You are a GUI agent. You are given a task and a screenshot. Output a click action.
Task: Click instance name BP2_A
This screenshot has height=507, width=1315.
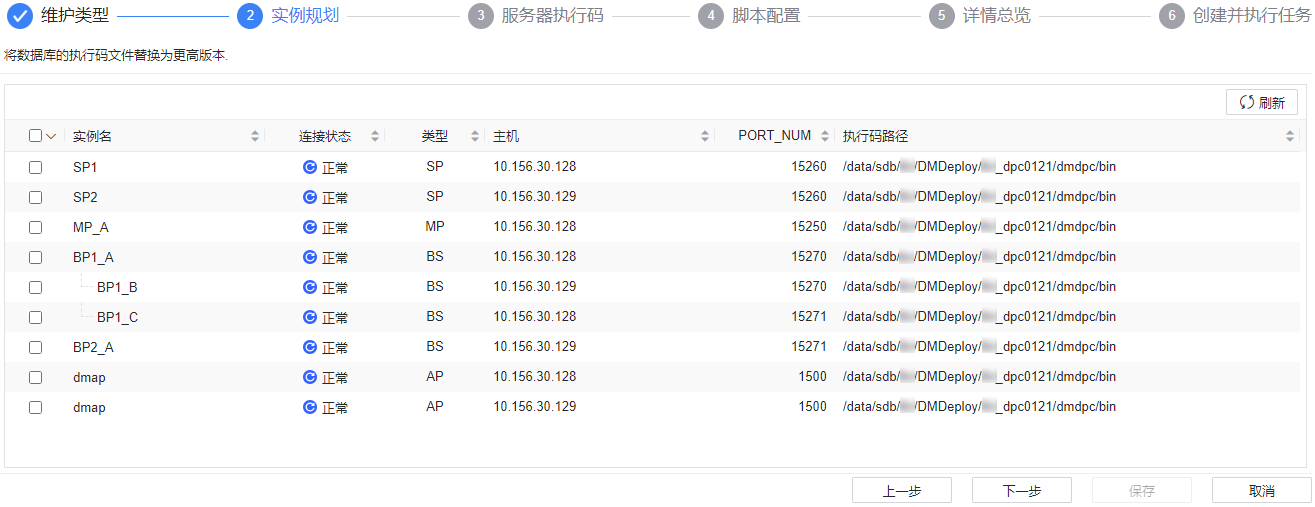pos(93,347)
